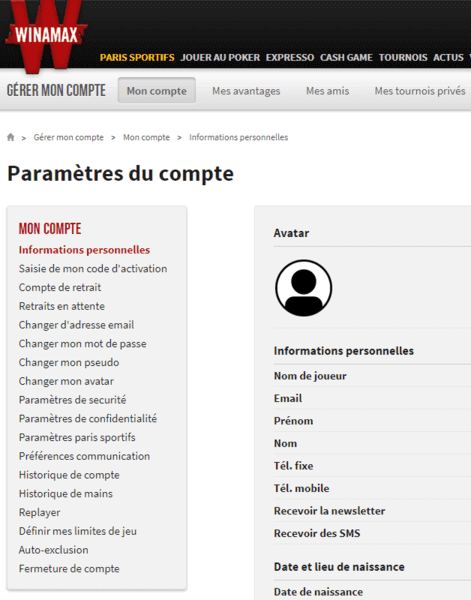Open Auto-exclusion page
Viewport: 471px width, 600px height.
point(54,550)
